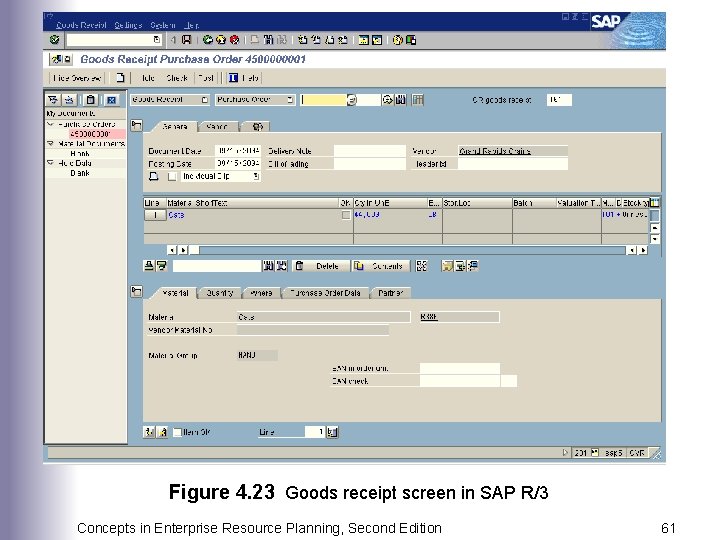Image resolution: width=720 pixels, height=540 pixels.
Task: Switch to the Quantity tab
Action: point(219,293)
